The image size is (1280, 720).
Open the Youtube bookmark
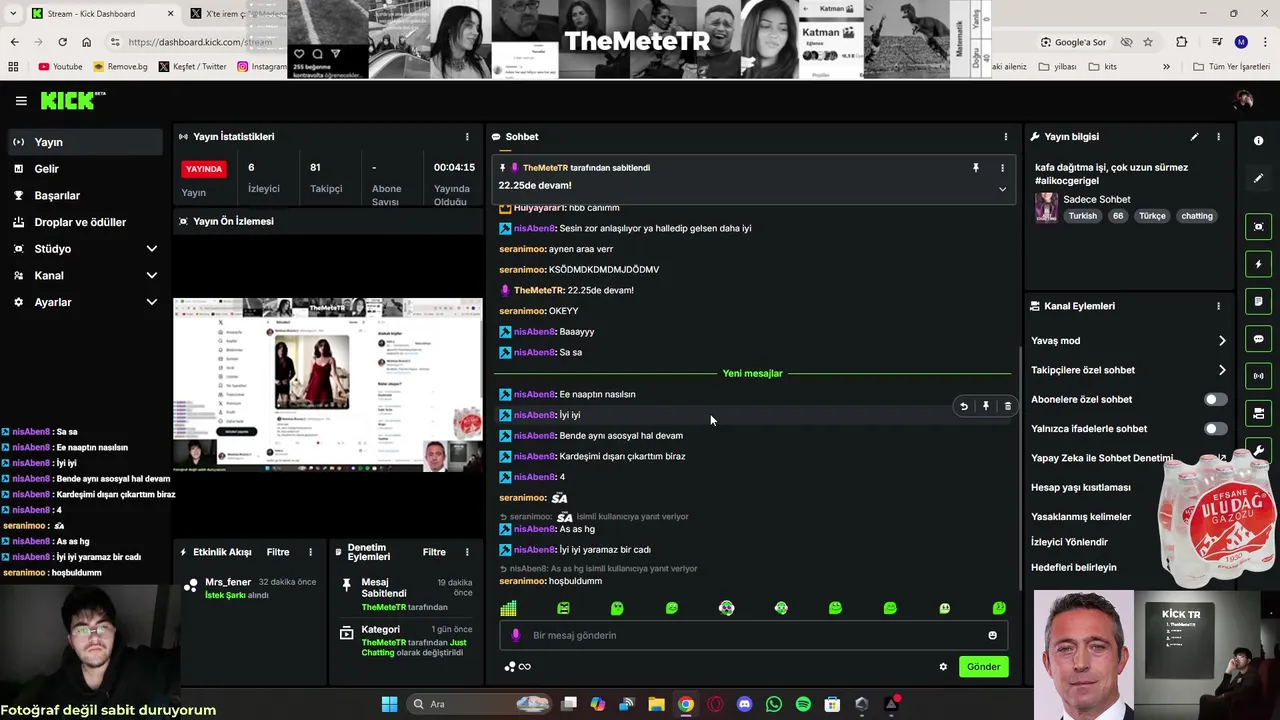click(x=60, y=67)
